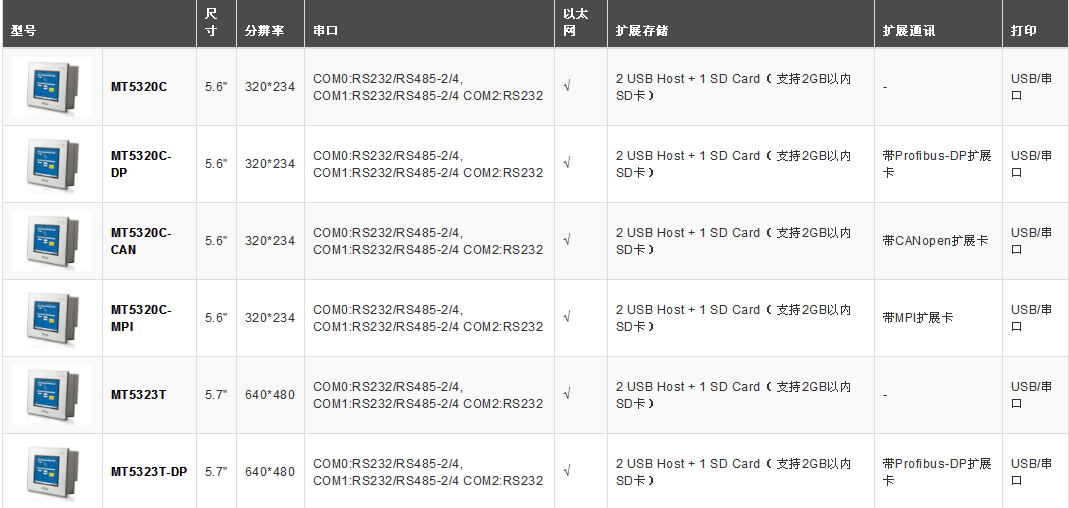Open the MT5320C-MPI model link

[141, 318]
